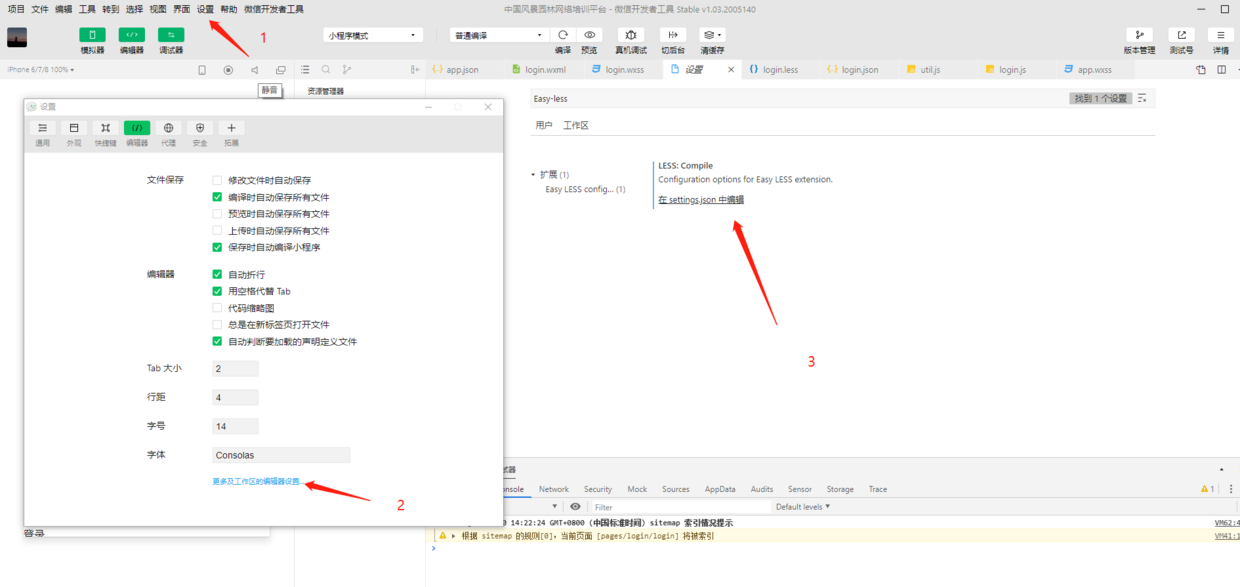Open the AppData tab in debugger
This screenshot has width=1240, height=587.
720,489
